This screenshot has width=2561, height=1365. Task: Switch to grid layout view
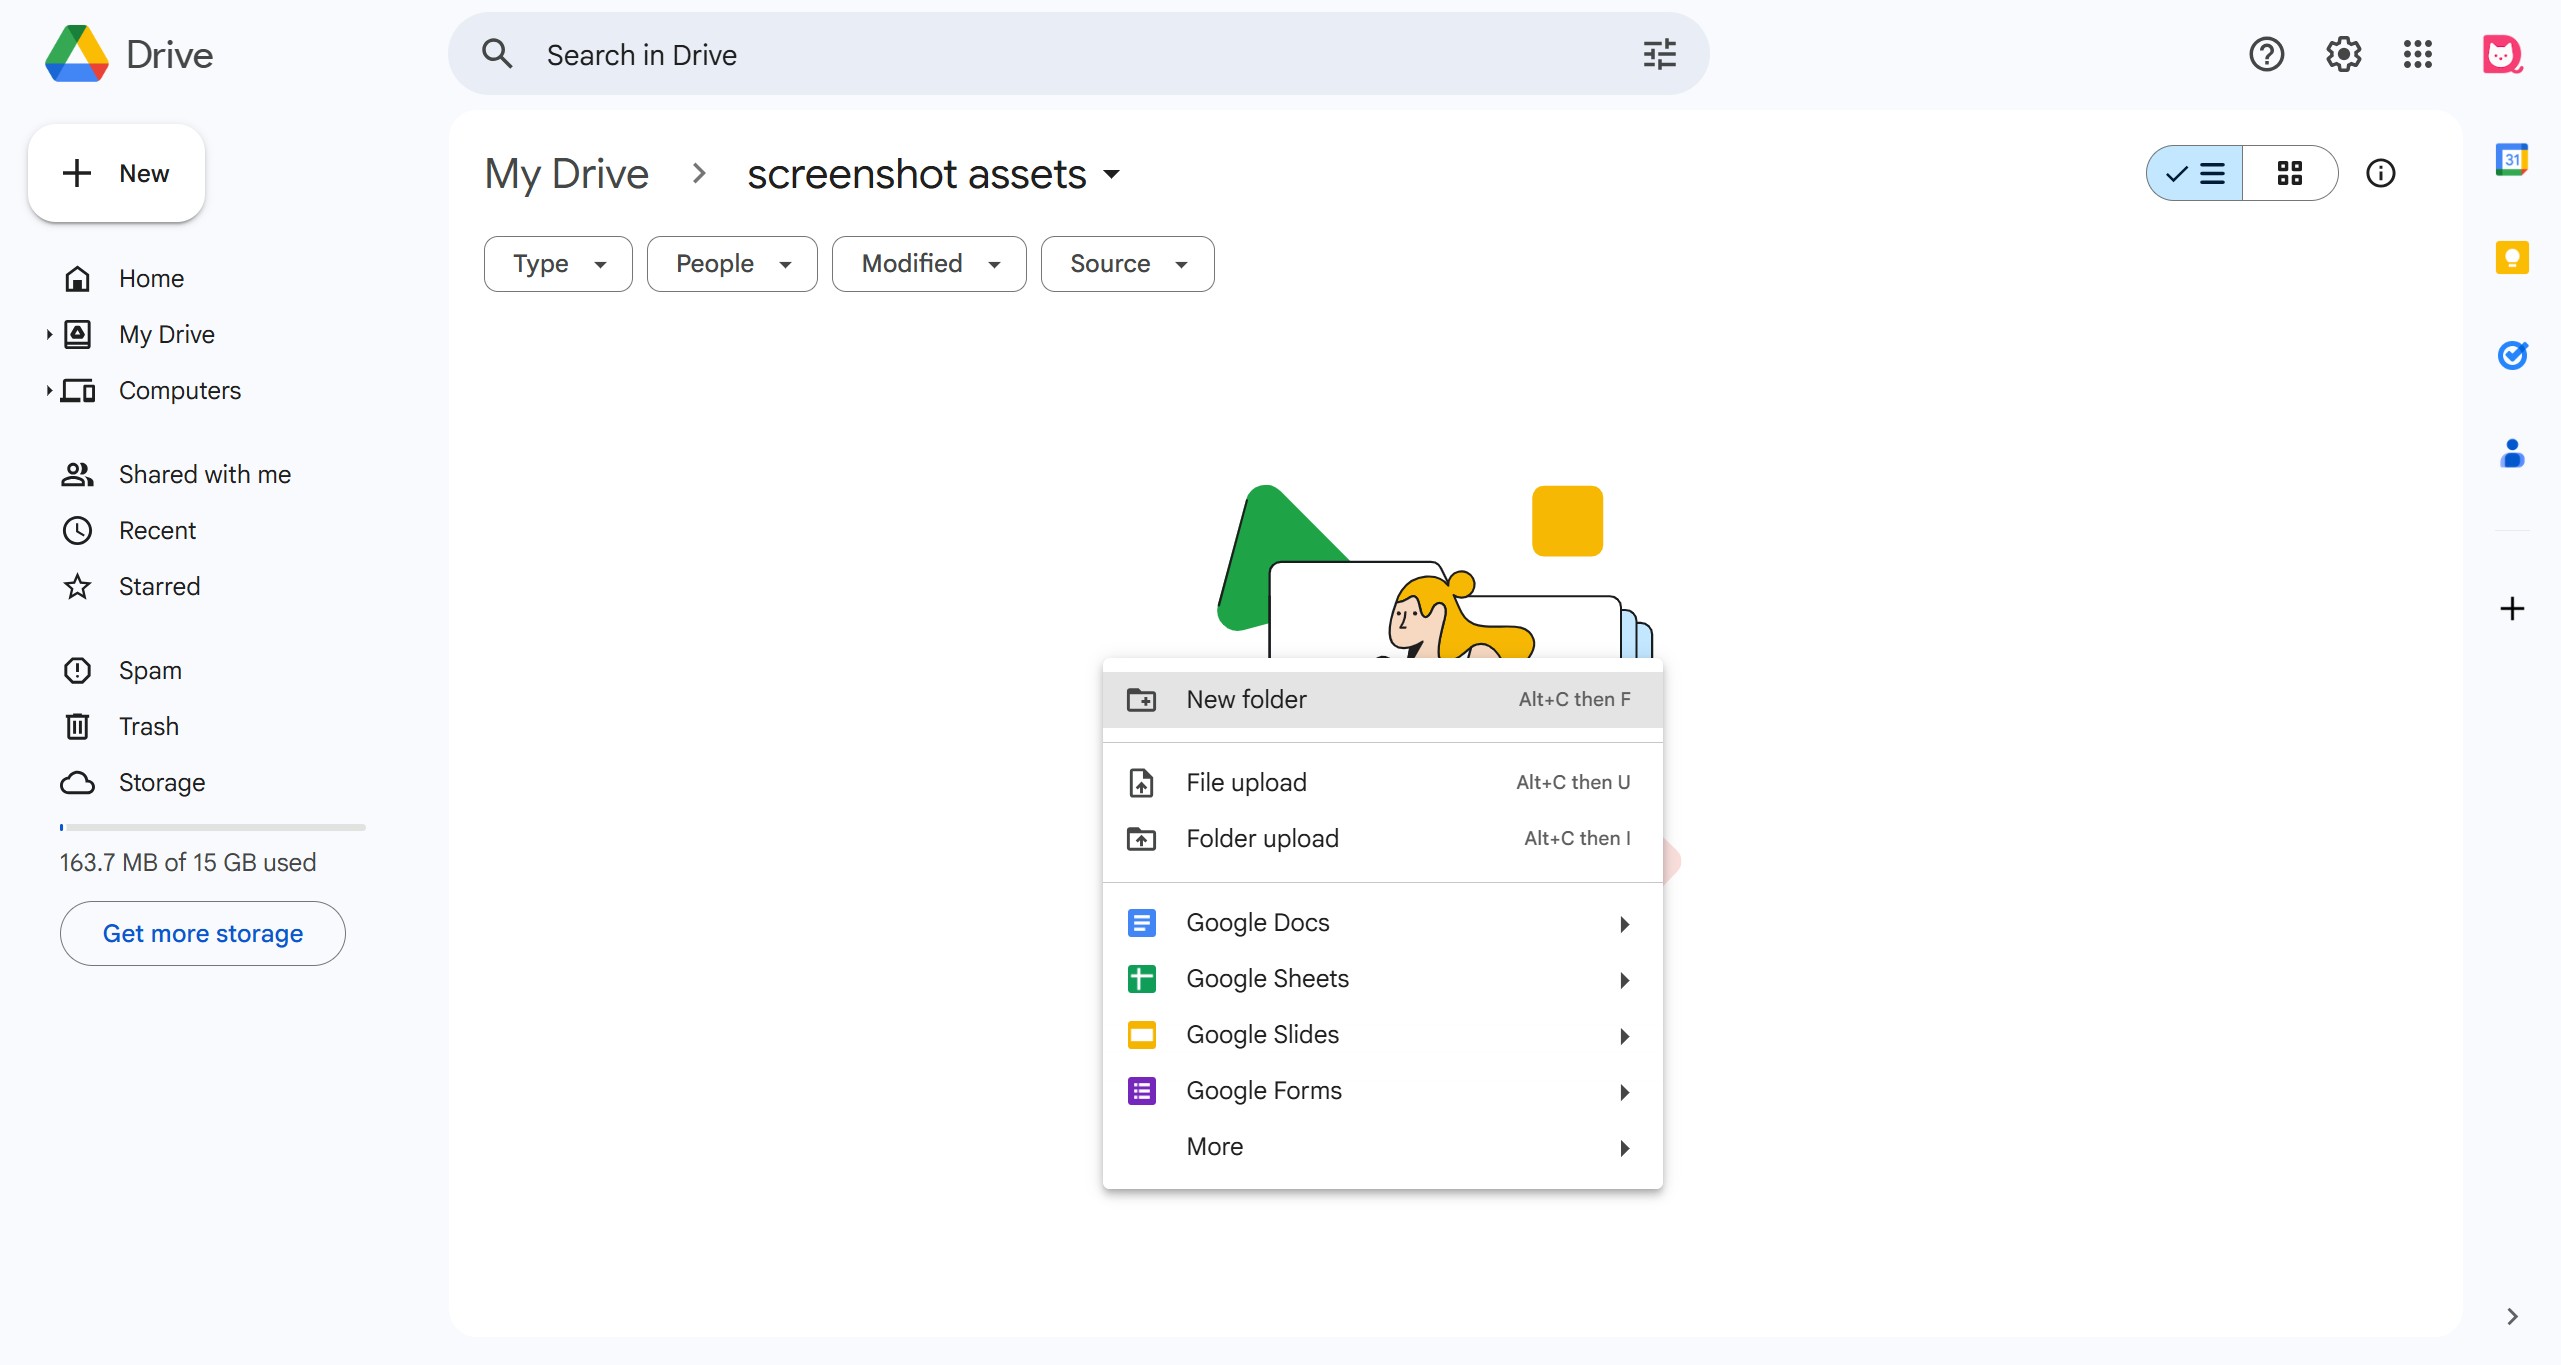pyautogui.click(x=2290, y=173)
